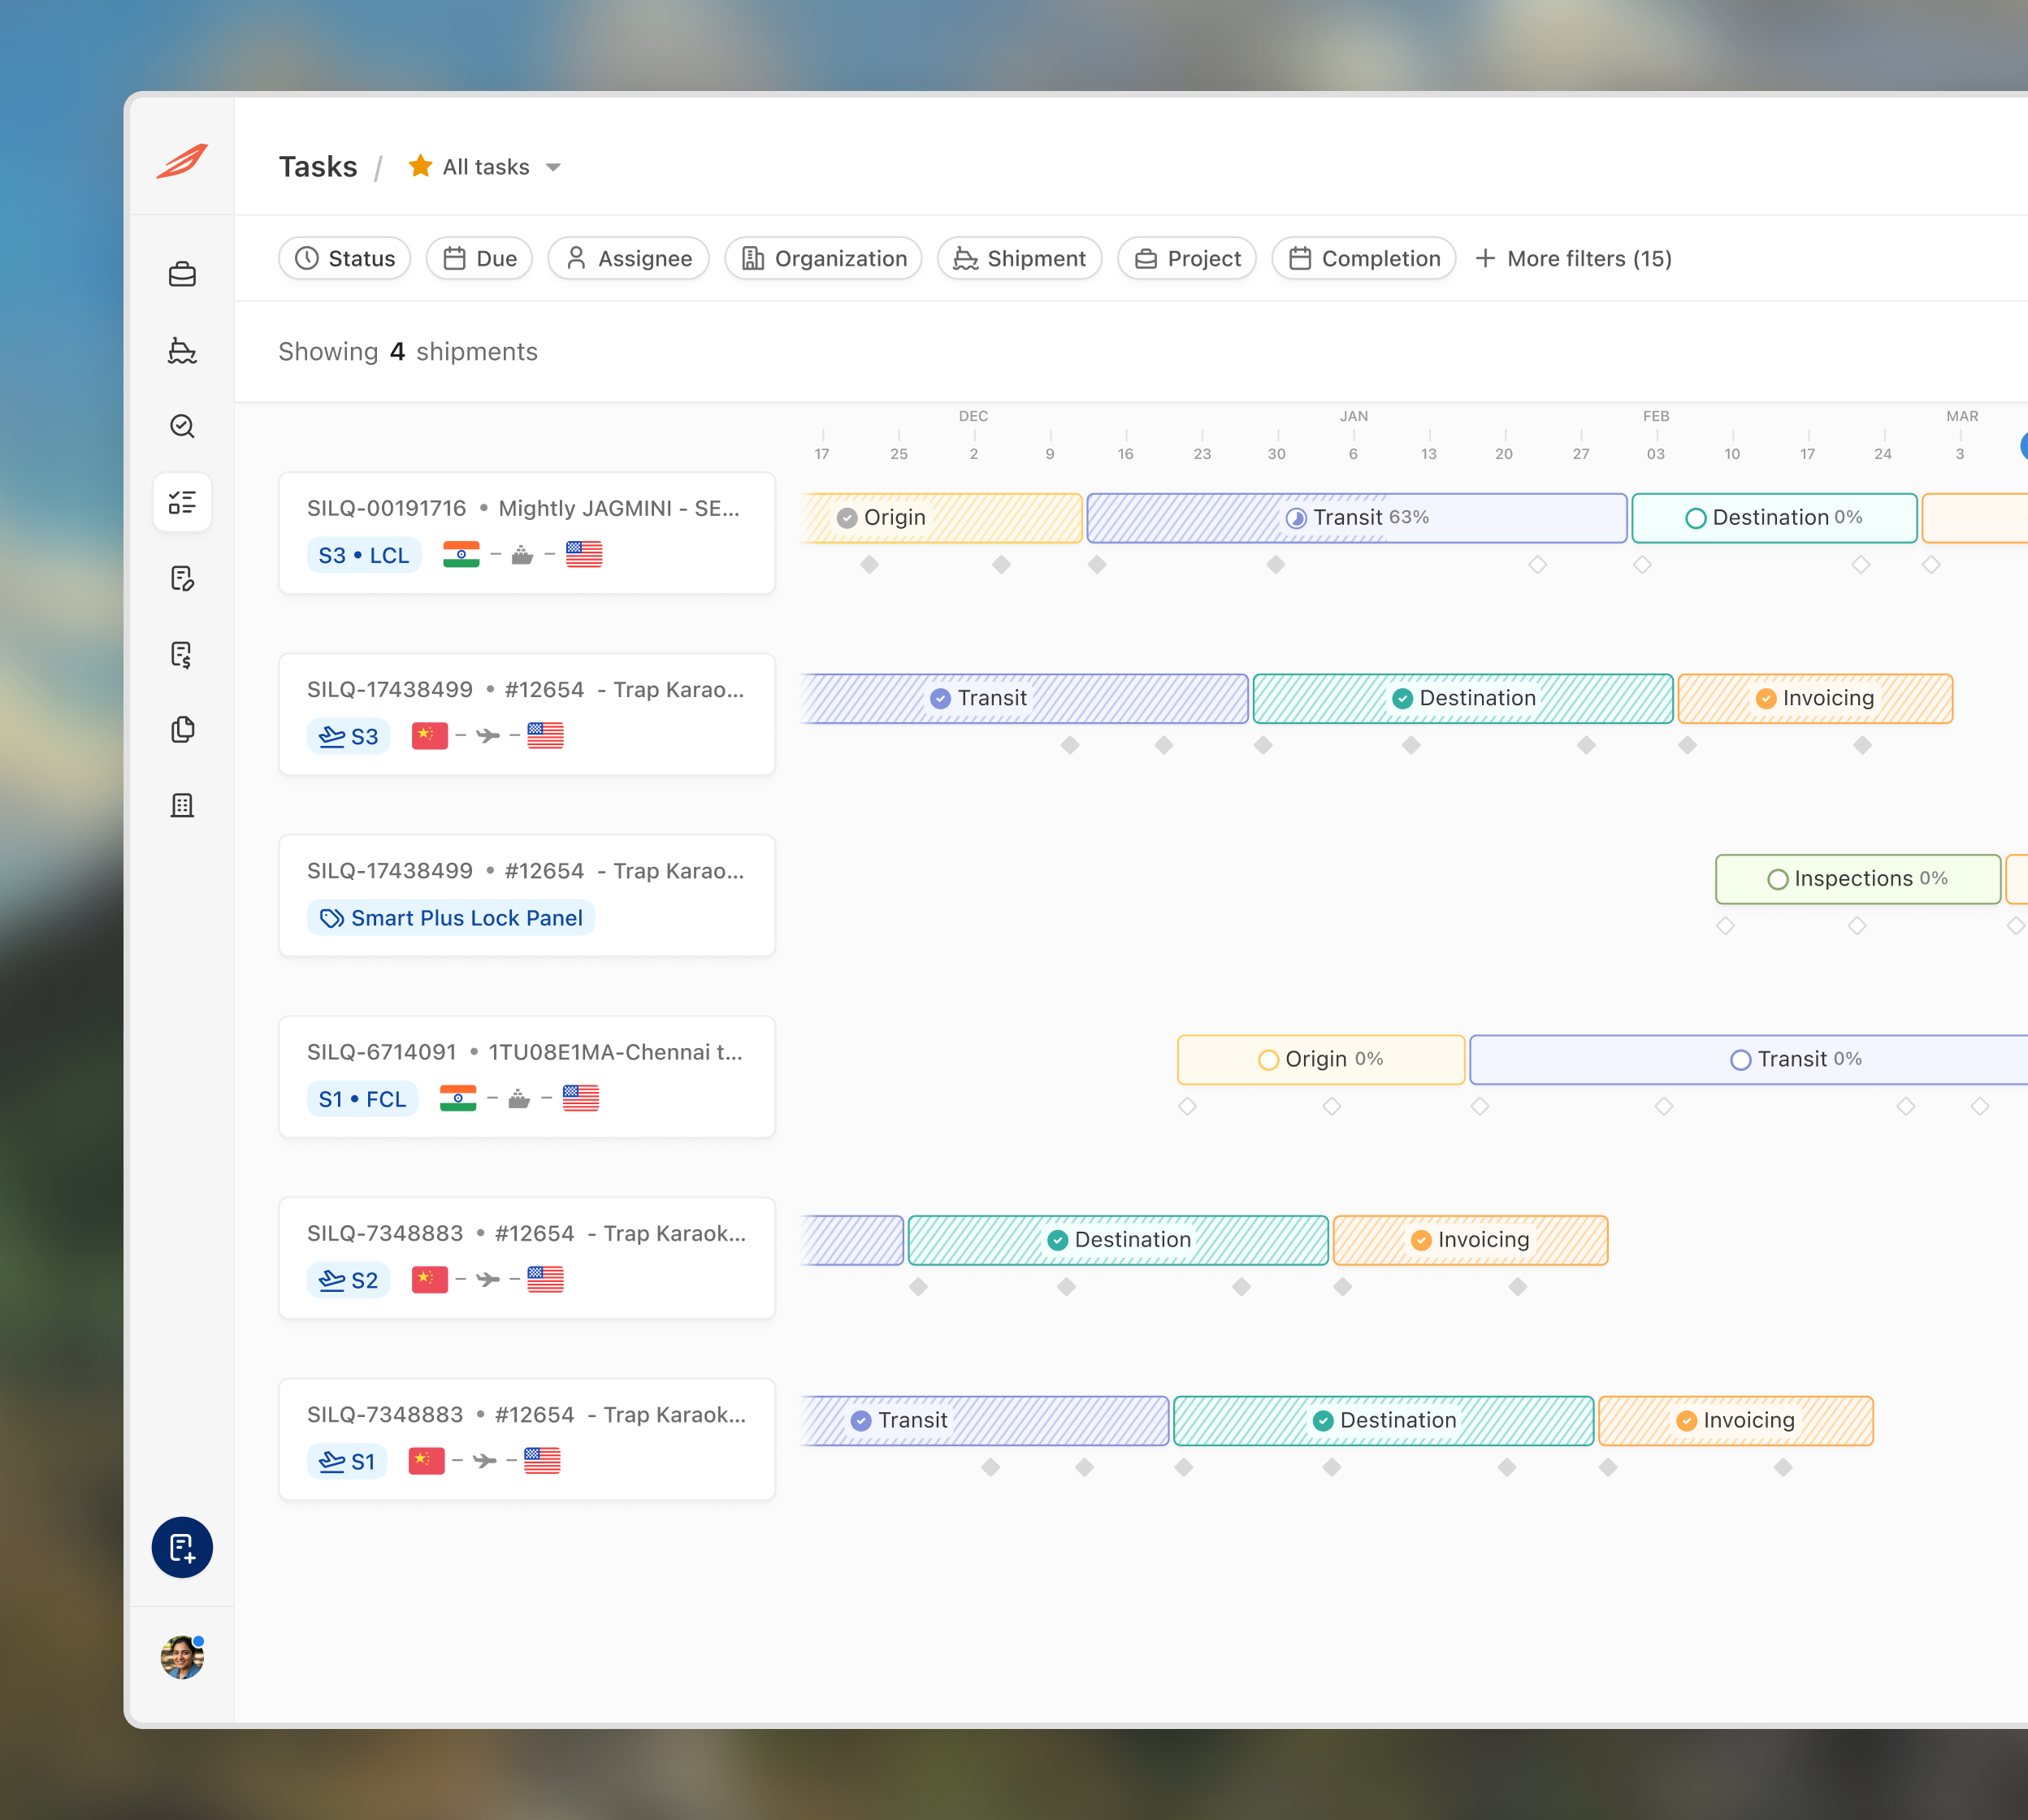Open shipment card SILQ-00191716 Mightly JAGMINI
The height and width of the screenshot is (1820, 2028).
(x=527, y=533)
